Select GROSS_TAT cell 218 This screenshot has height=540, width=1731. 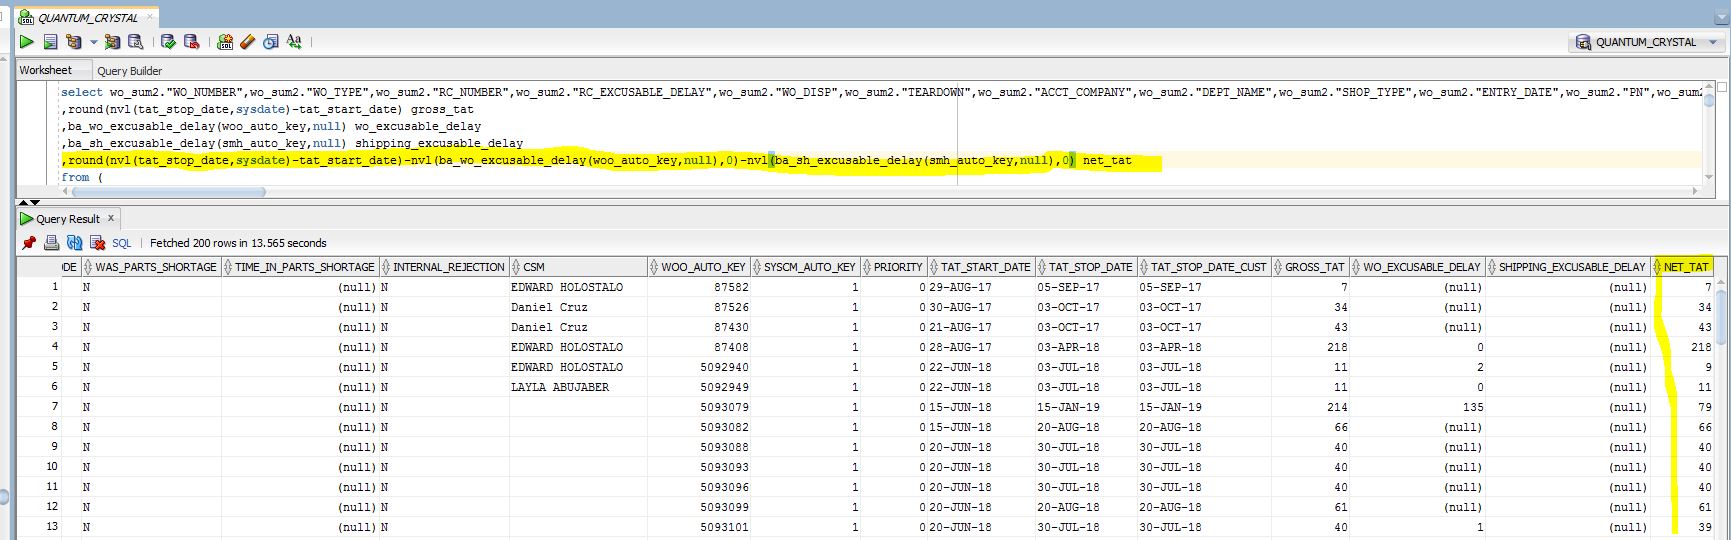[x=1310, y=347]
